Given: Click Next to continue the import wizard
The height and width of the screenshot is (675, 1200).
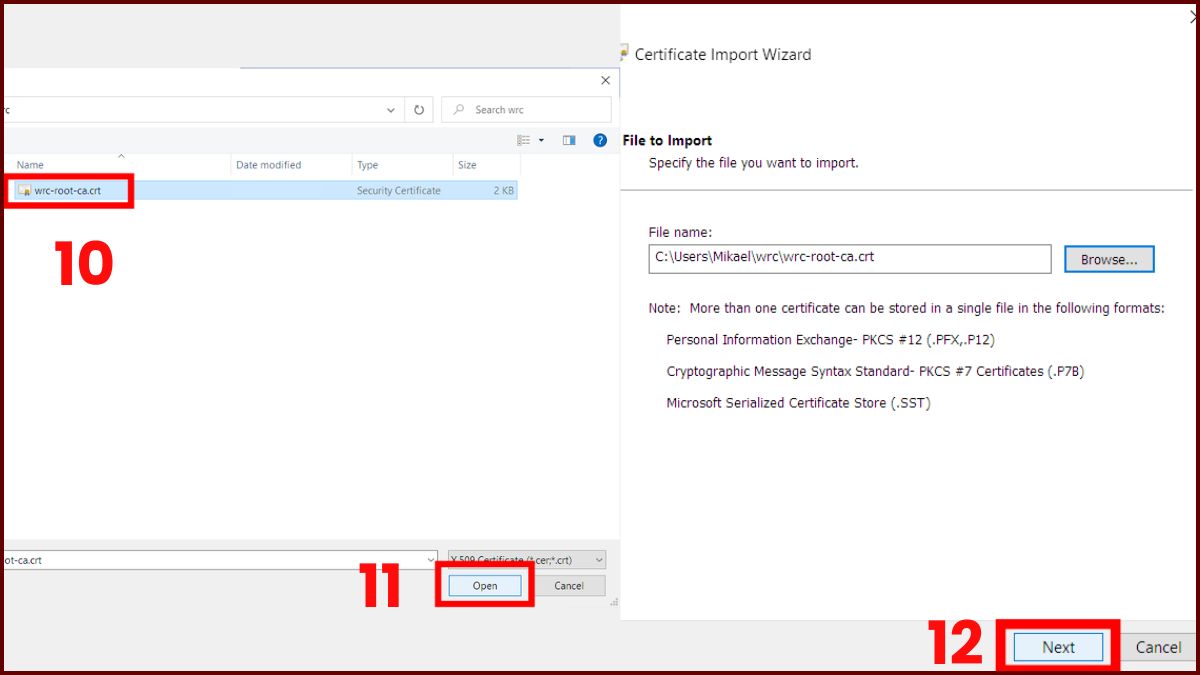Looking at the screenshot, I should coord(1057,647).
